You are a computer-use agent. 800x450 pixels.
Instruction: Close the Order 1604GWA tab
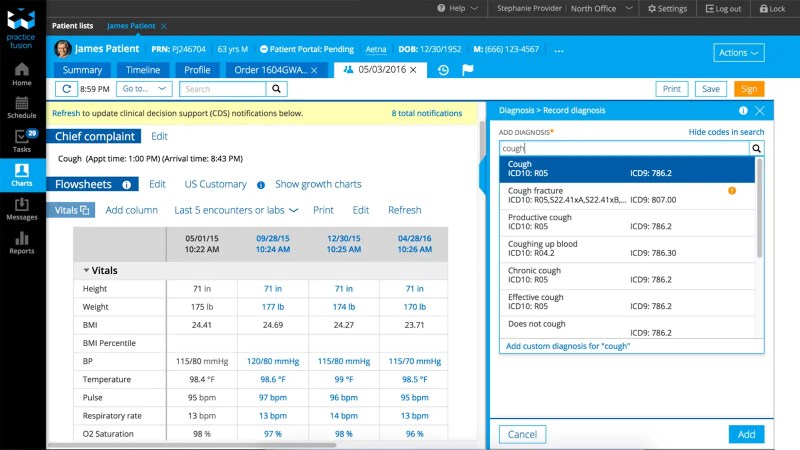point(314,70)
